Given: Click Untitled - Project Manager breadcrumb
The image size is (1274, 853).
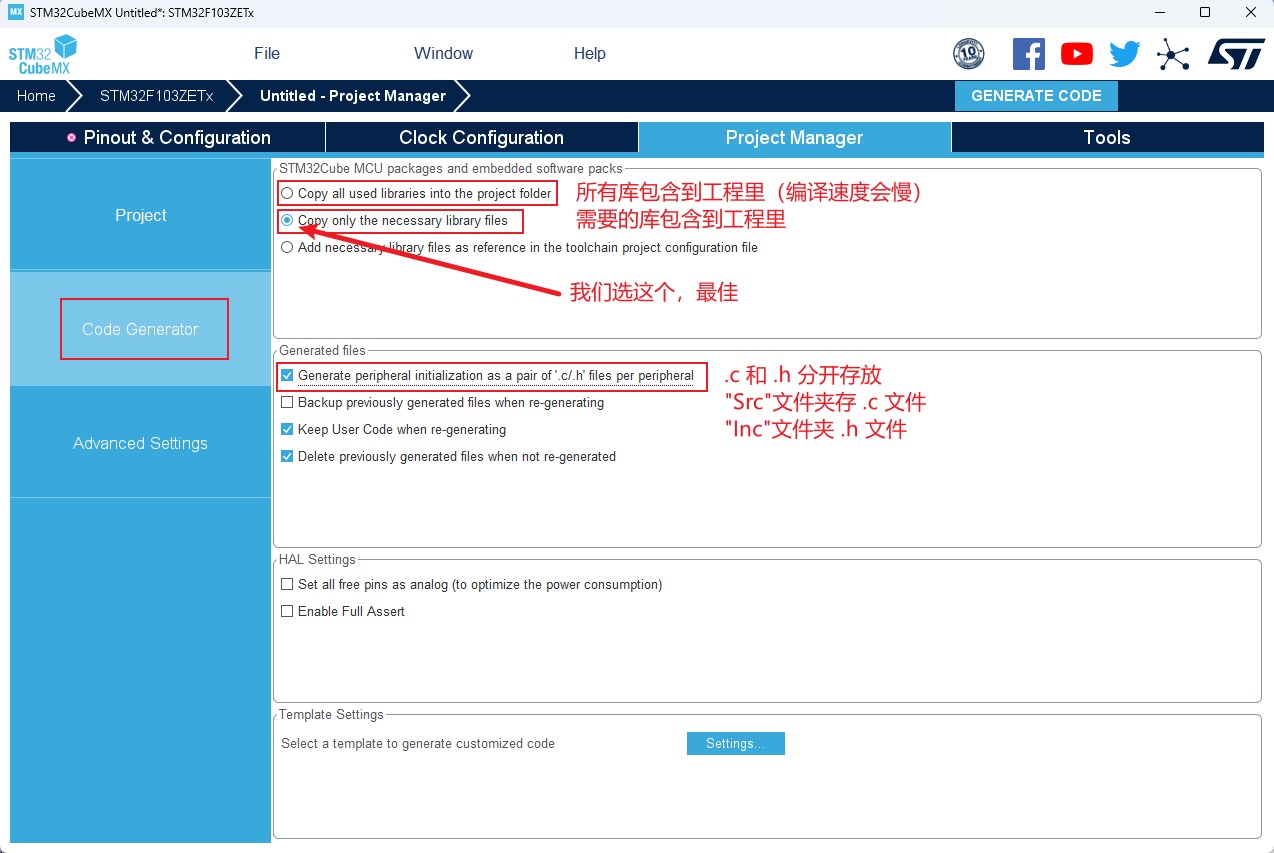Looking at the screenshot, I should pyautogui.click(x=353, y=96).
